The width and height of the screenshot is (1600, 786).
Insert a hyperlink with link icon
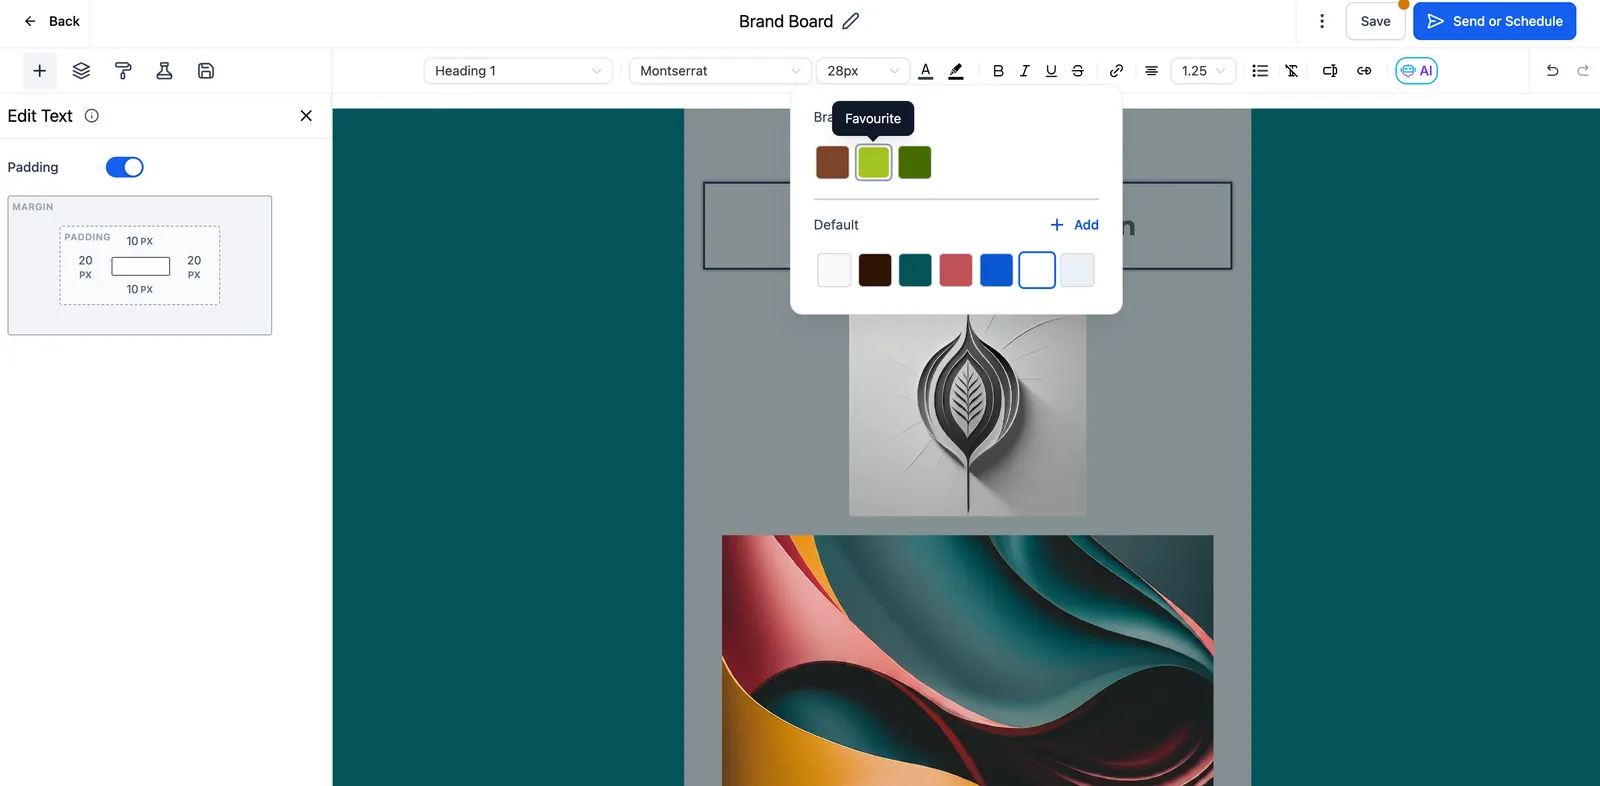(1116, 71)
